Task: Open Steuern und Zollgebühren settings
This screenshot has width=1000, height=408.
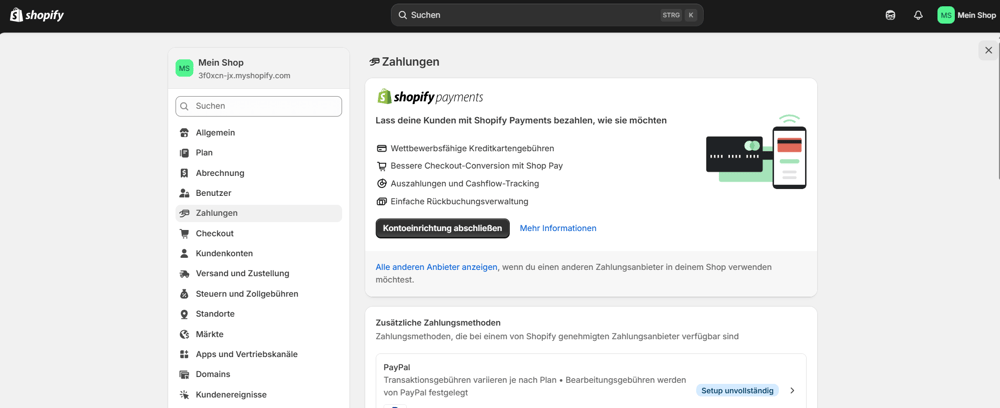Action: (246, 294)
